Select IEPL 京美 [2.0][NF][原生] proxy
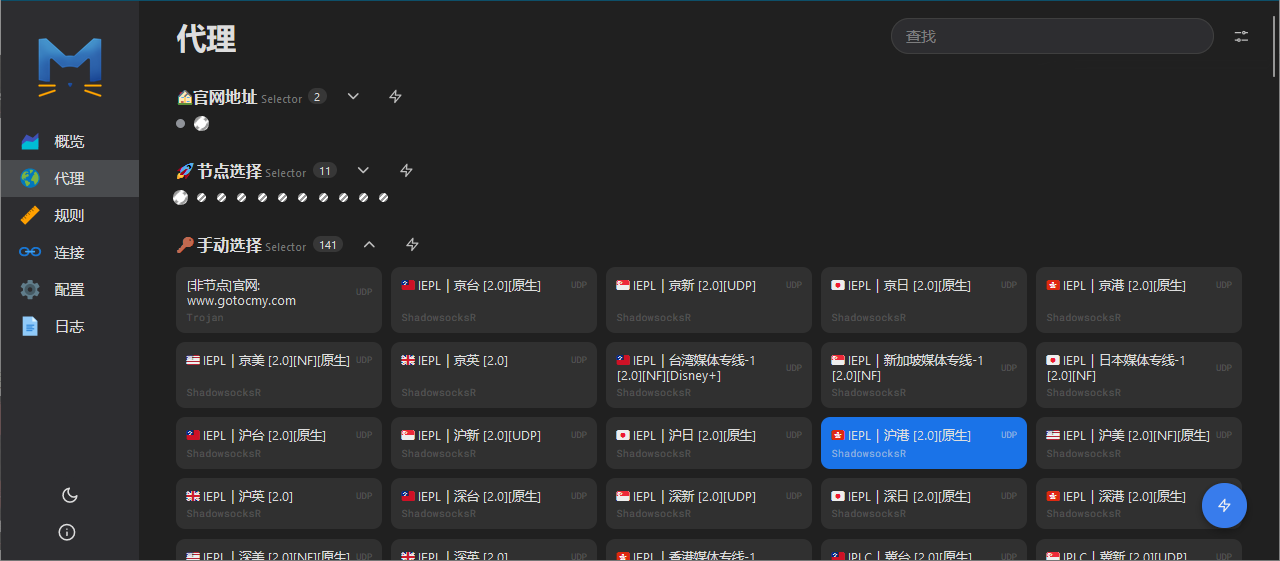Screen dimensions: 1280x561 (279, 375)
